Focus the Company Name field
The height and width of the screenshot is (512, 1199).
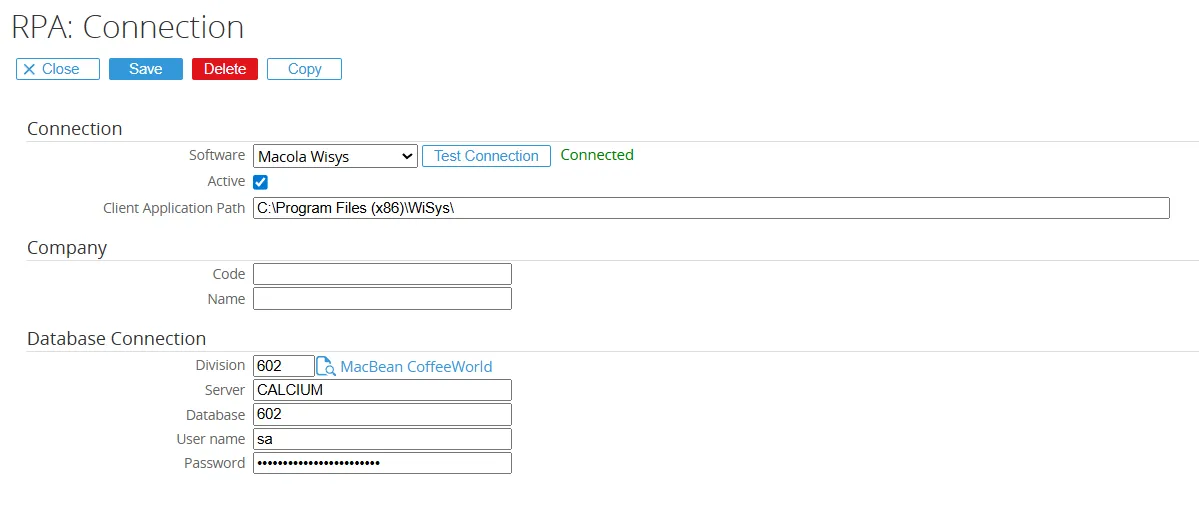click(382, 299)
